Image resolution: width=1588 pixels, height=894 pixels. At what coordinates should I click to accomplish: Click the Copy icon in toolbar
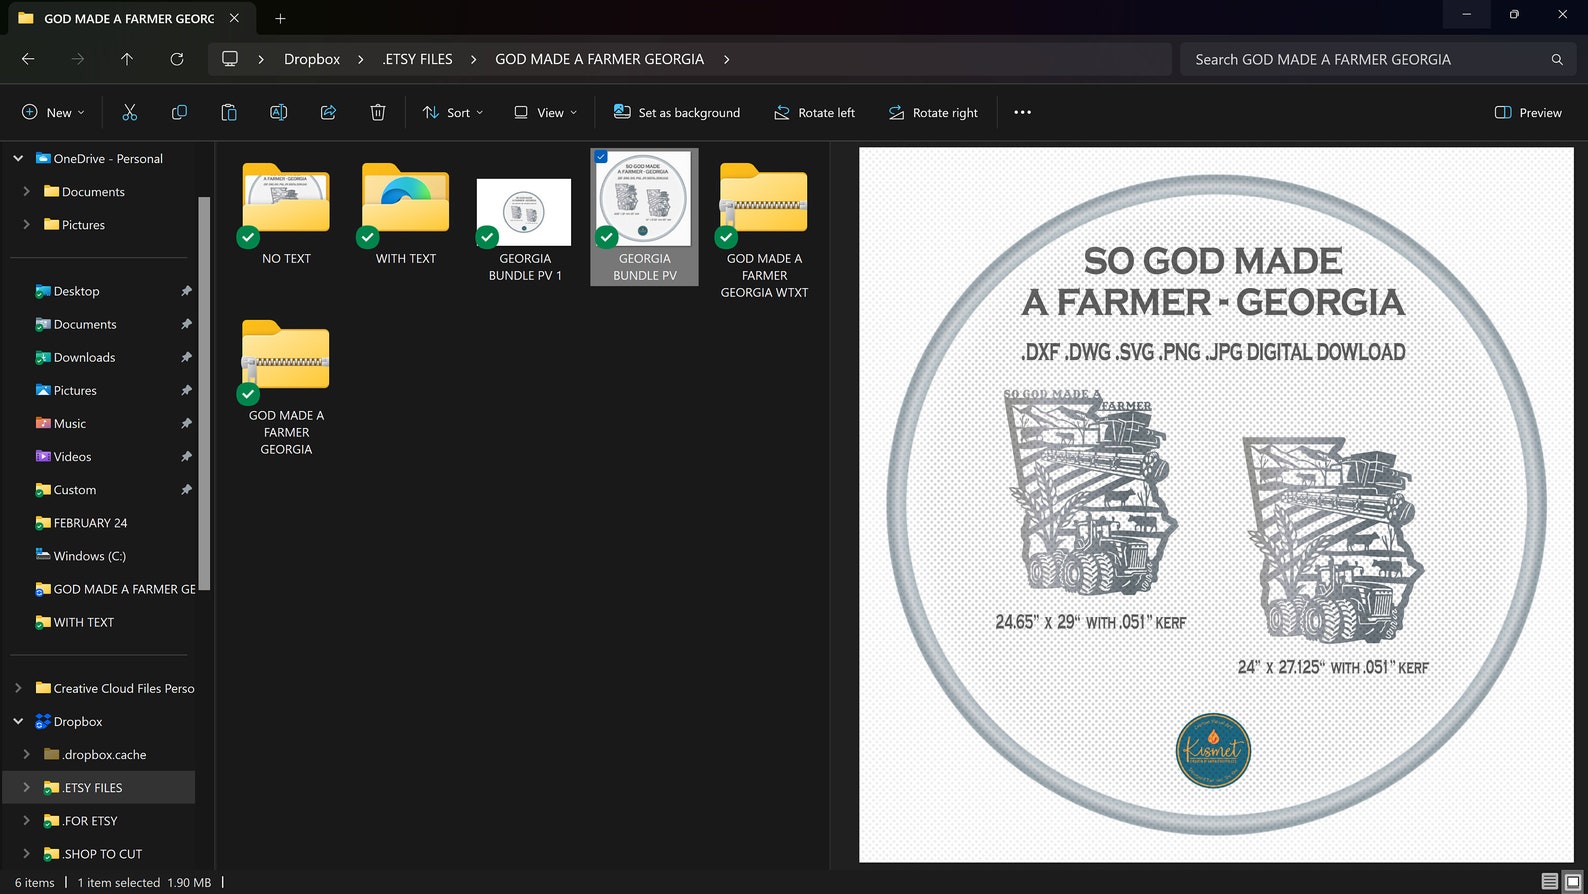[x=179, y=113]
